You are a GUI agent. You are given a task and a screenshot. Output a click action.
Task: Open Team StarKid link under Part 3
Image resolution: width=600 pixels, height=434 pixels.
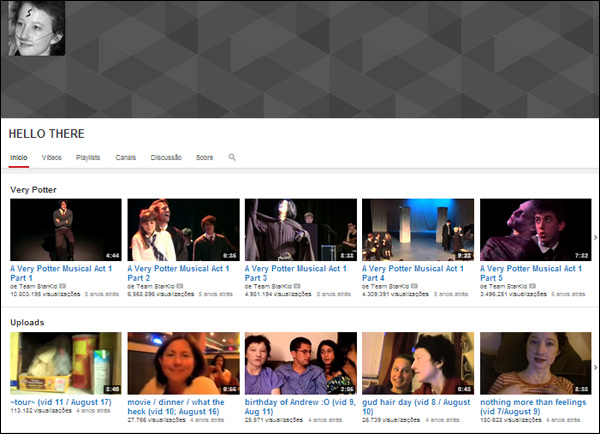click(x=272, y=286)
